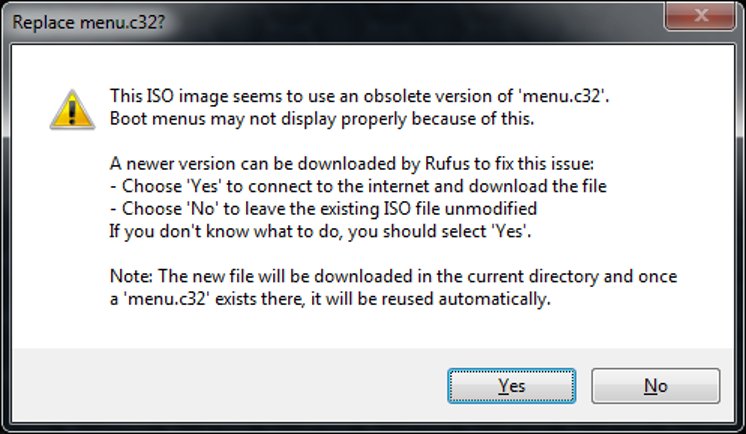Click the line 'This ISO image seems to use'
746x434 pixels.
pos(360,96)
